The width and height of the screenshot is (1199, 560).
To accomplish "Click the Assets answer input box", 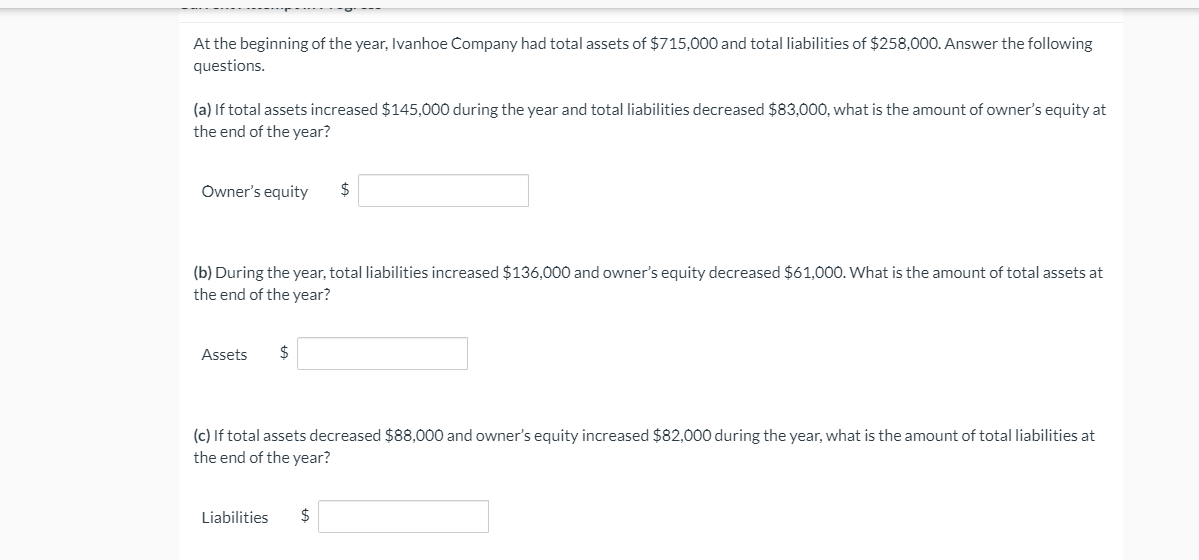I will tap(382, 353).
